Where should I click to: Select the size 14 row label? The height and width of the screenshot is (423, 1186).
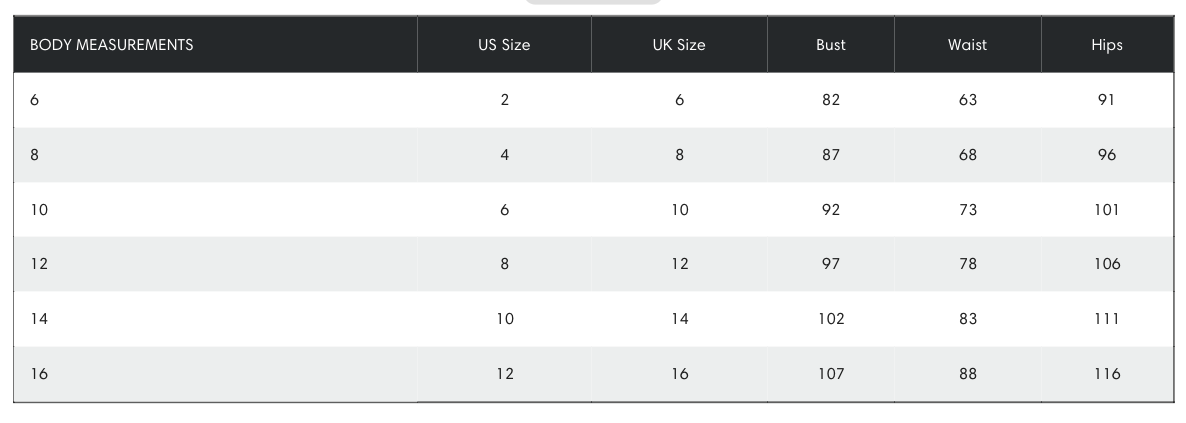[39, 319]
